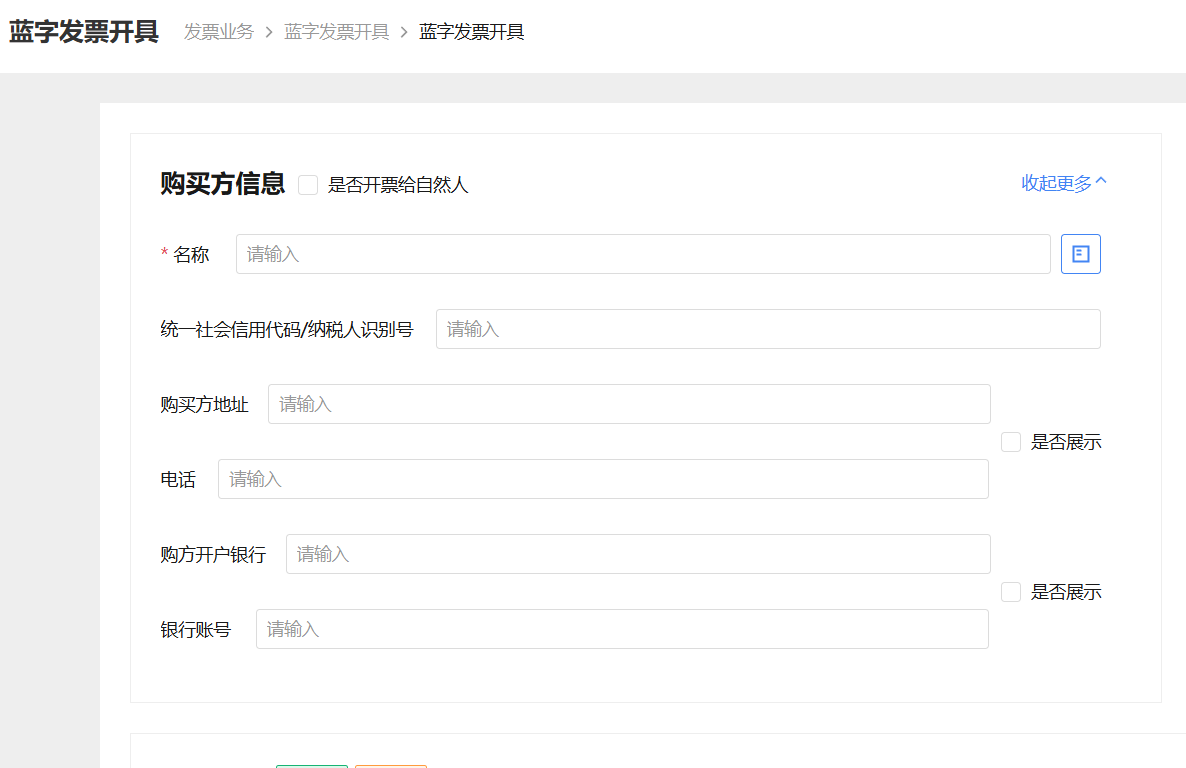Enable 是否展示 for address and phone

(1011, 442)
